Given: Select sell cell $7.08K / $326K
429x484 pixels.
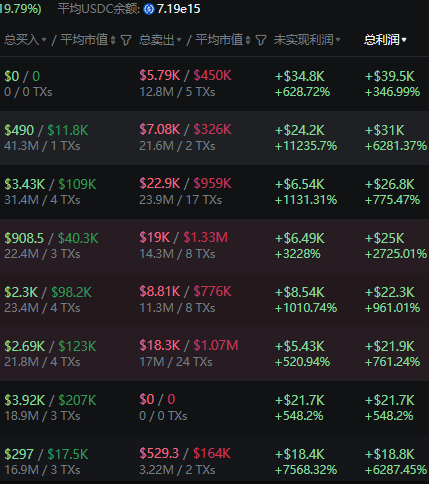Looking at the screenshot, I should [185, 130].
